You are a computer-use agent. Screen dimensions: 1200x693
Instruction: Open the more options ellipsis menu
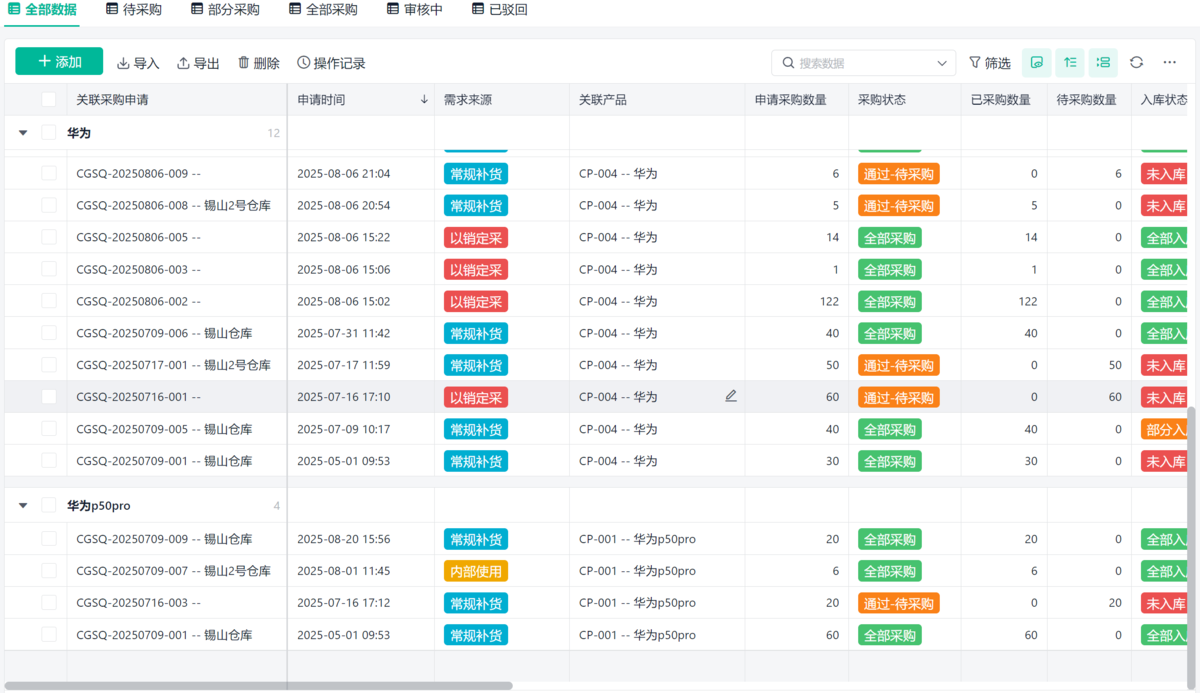1170,63
